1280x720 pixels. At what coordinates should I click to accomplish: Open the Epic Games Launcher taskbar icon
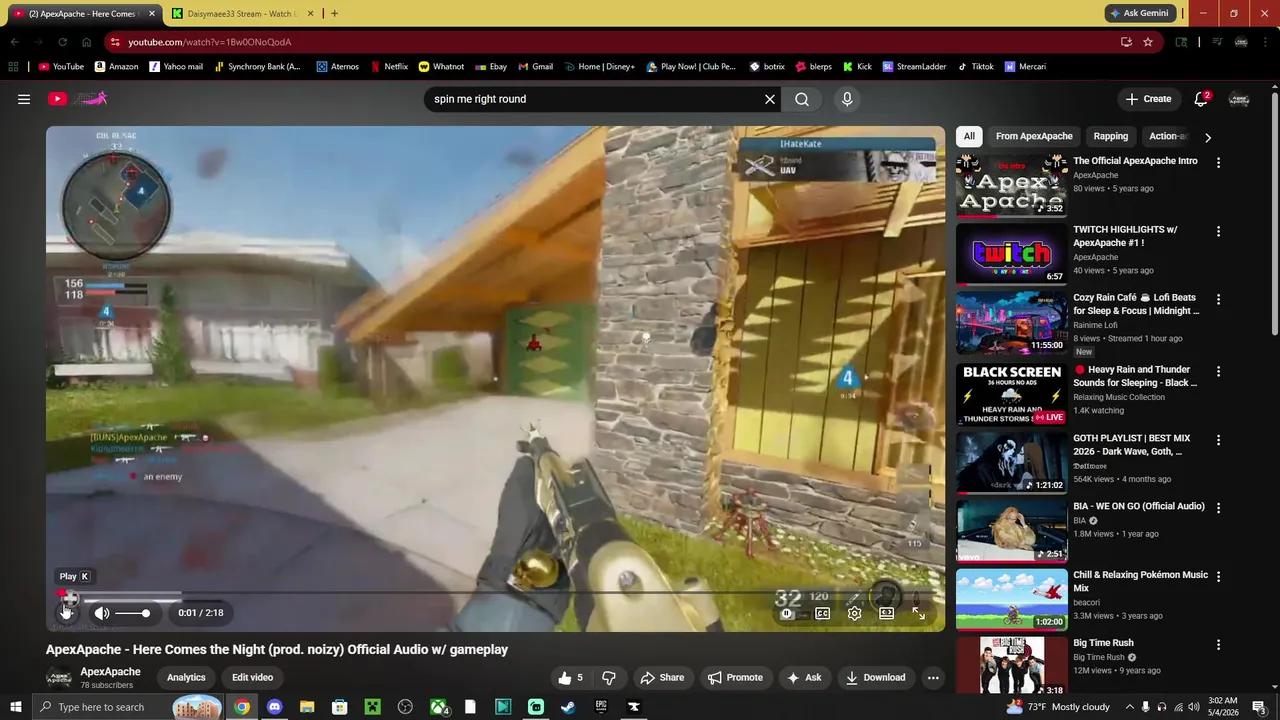[601, 707]
